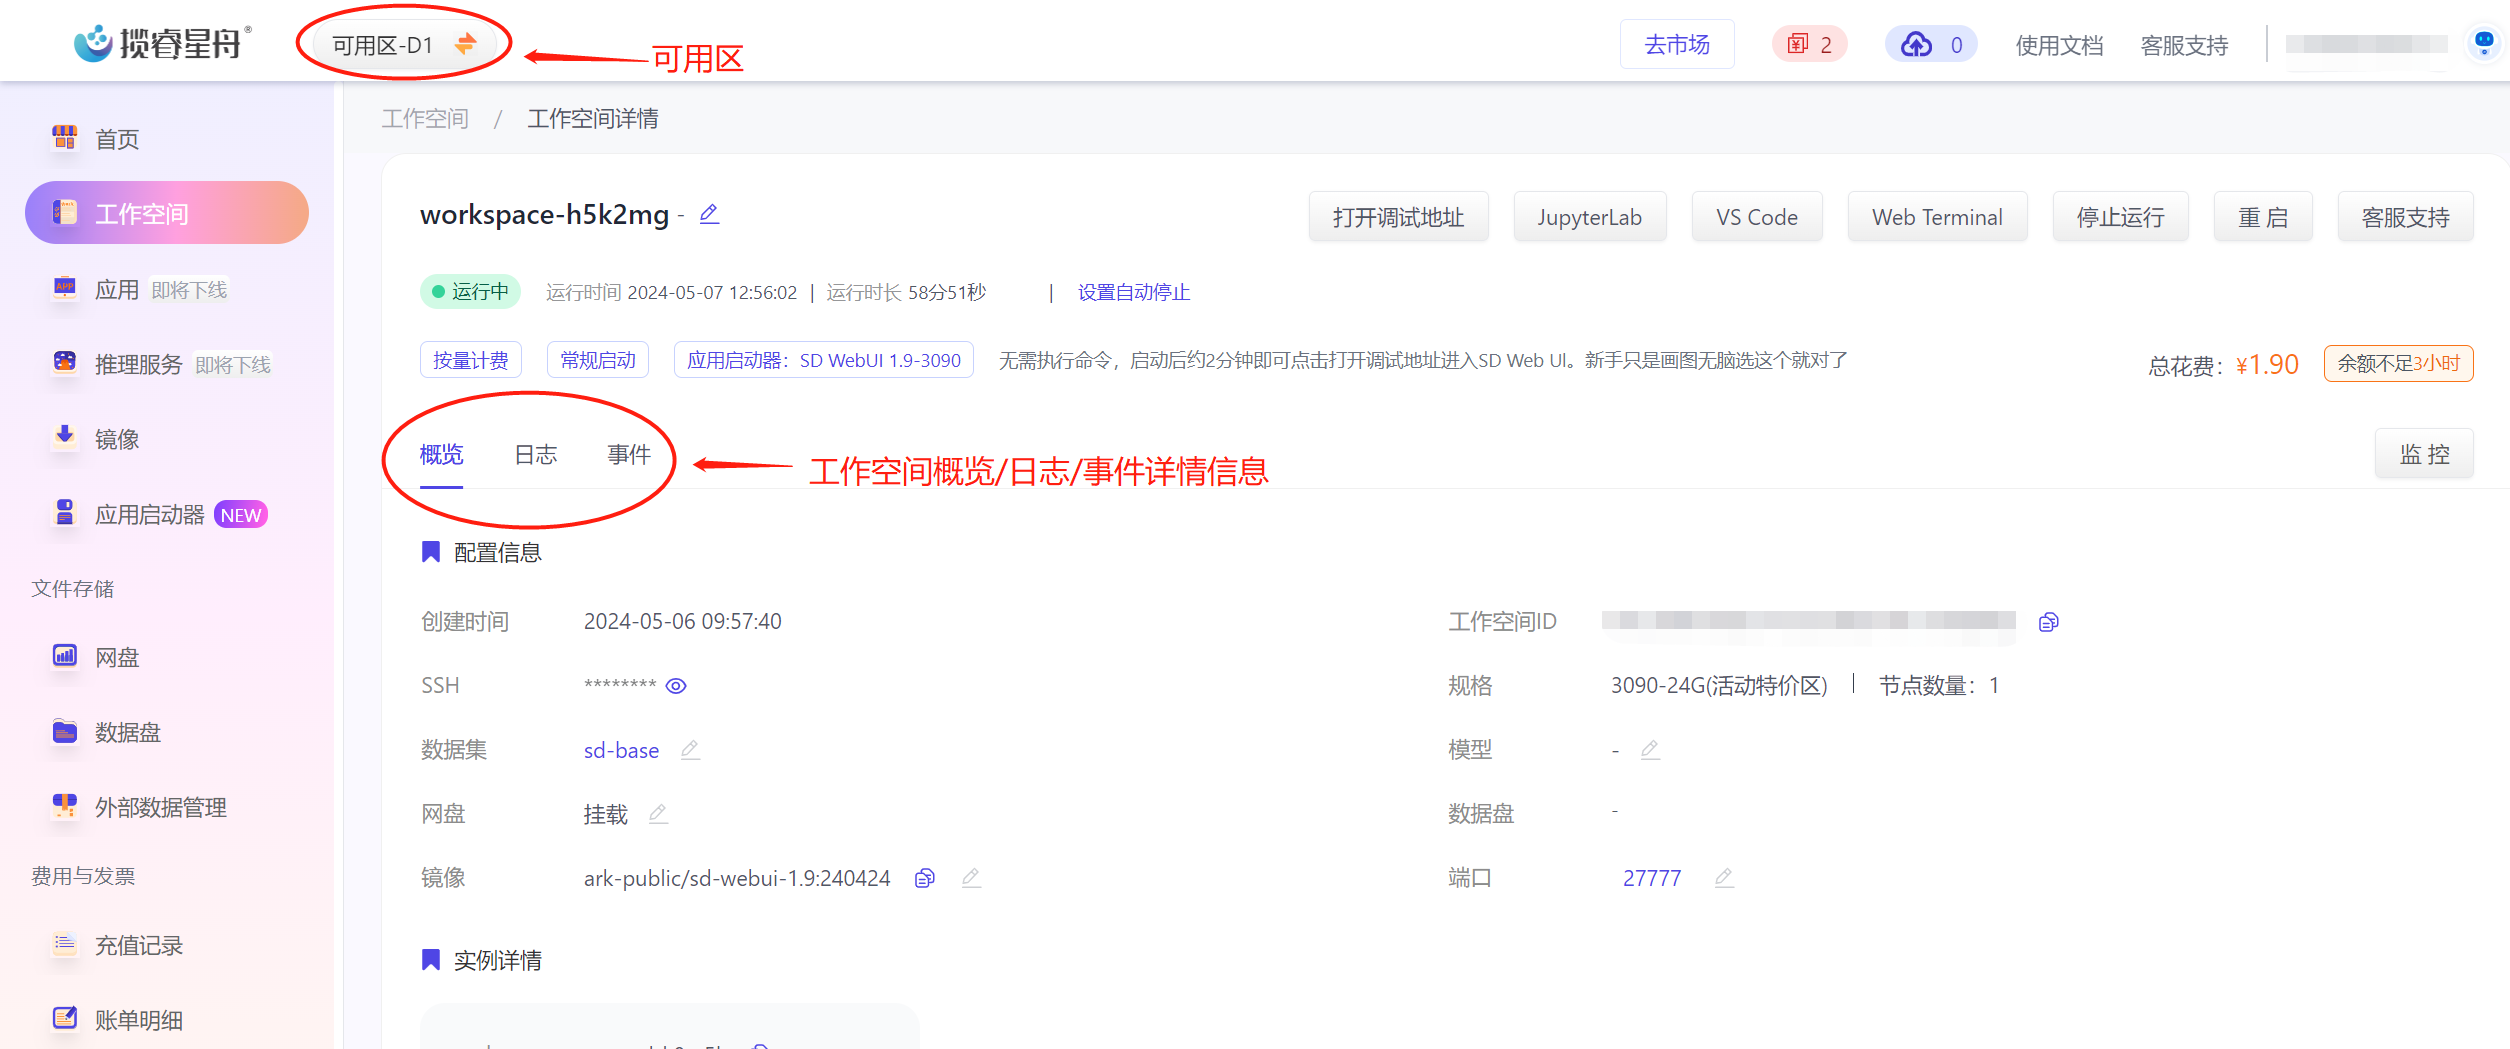Open the red voucher badge showing 2
2510x1049 pixels.
[x=1809, y=45]
